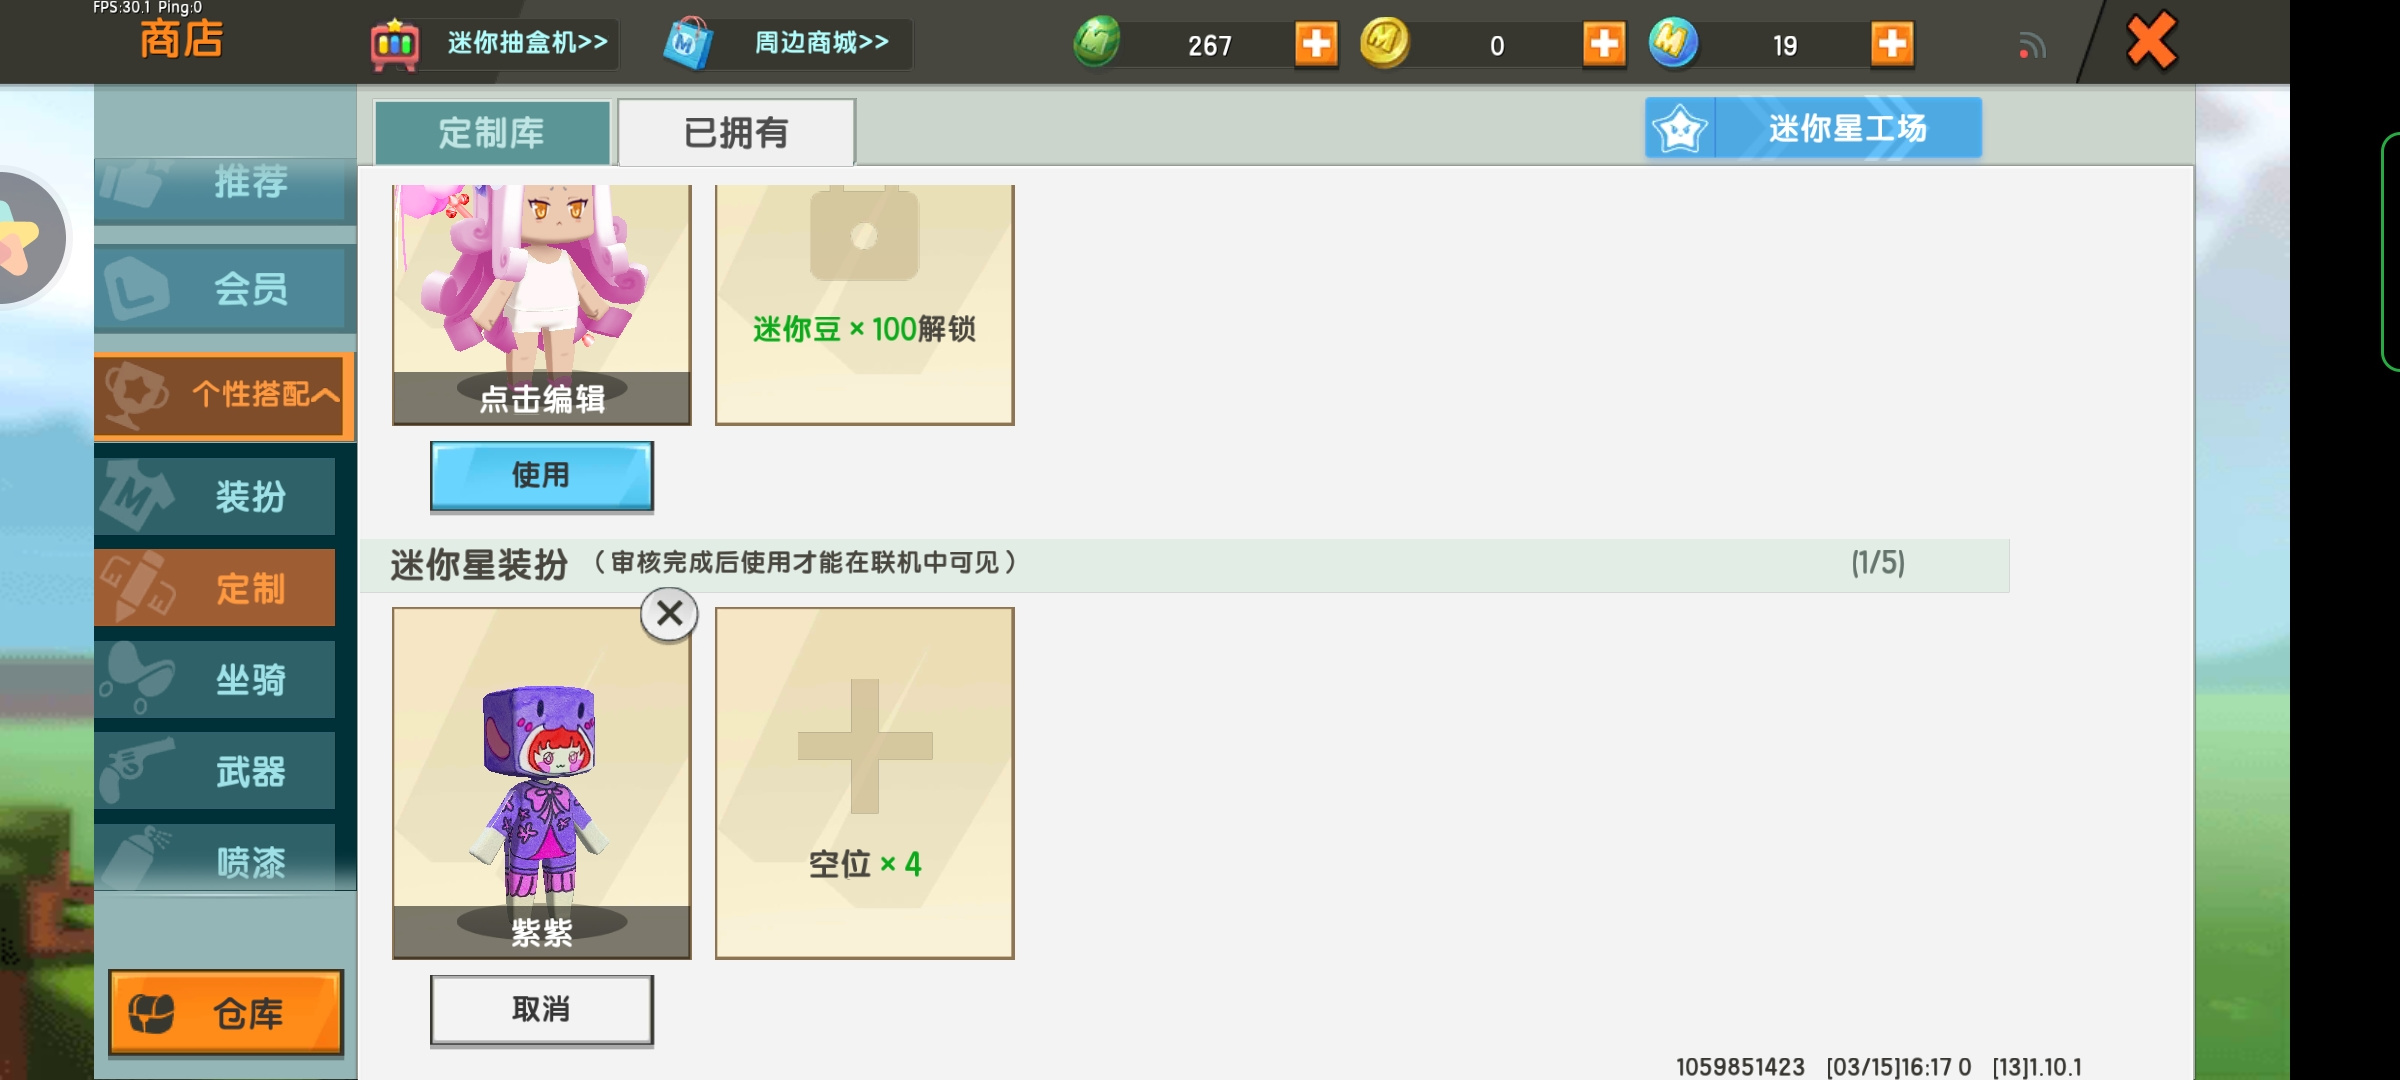Open the 迷你抽盒机 blind box machine
Viewport: 2400px width, 1080px height.
click(492, 43)
